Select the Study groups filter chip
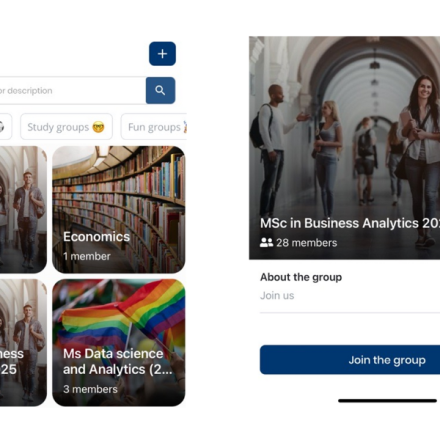The image size is (440, 440). pos(66,127)
